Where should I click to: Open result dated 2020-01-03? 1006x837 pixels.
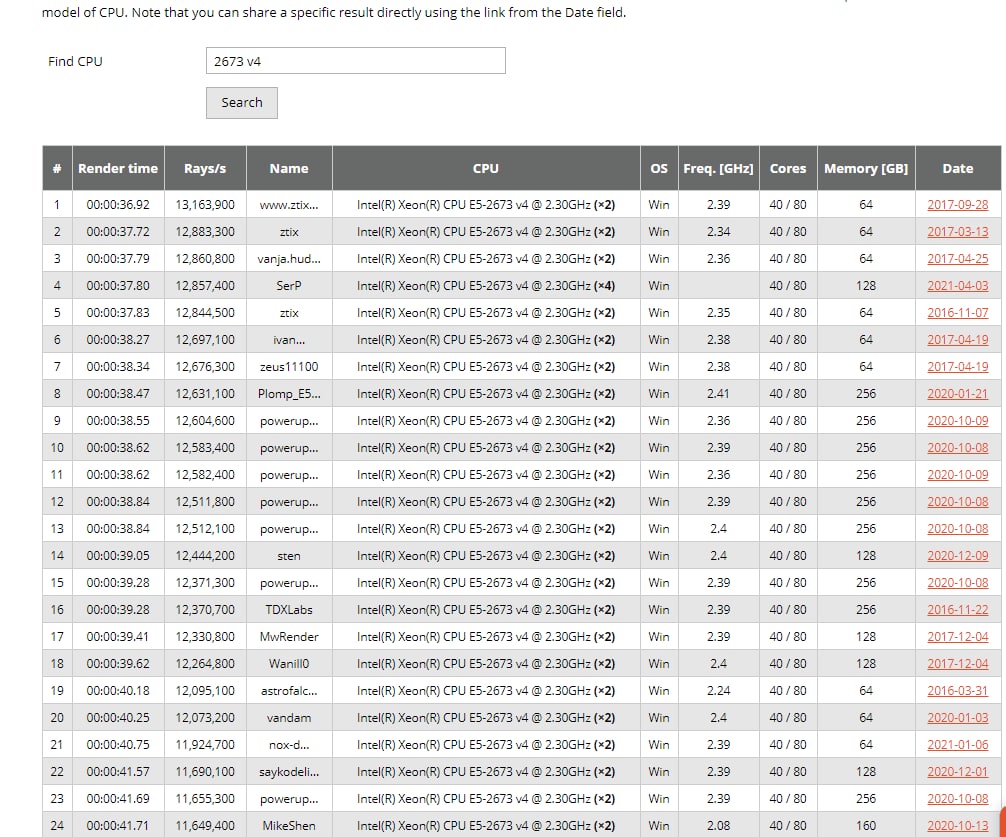957,717
